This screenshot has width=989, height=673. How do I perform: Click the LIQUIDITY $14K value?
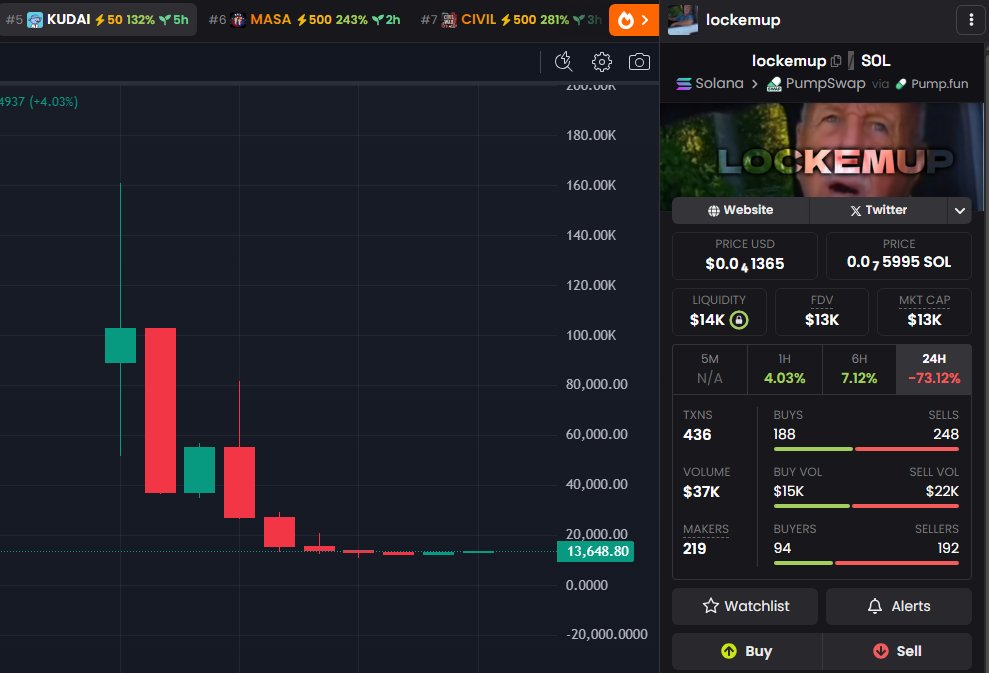tap(707, 320)
